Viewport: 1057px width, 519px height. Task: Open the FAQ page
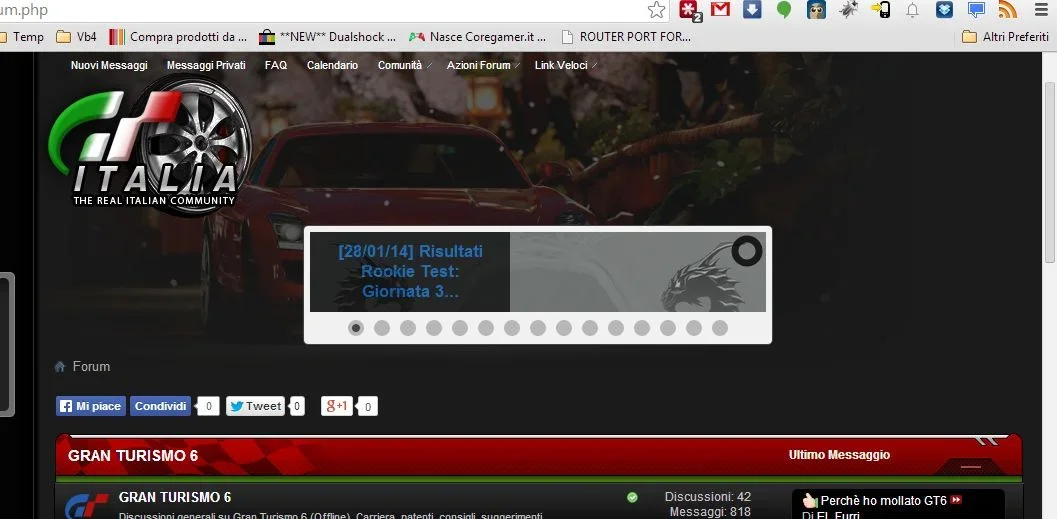coord(276,65)
